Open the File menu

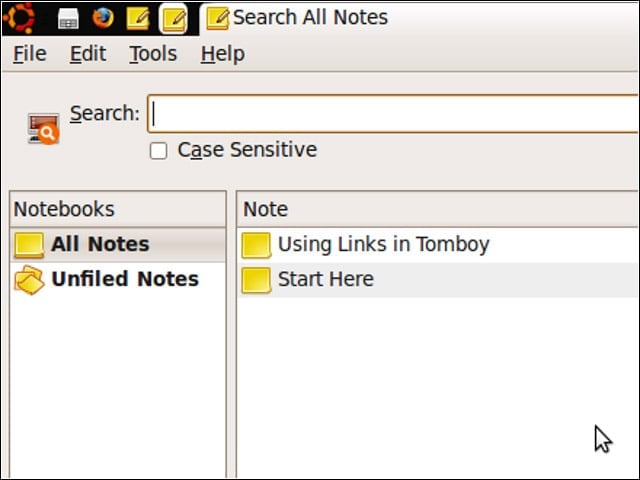tap(29, 54)
